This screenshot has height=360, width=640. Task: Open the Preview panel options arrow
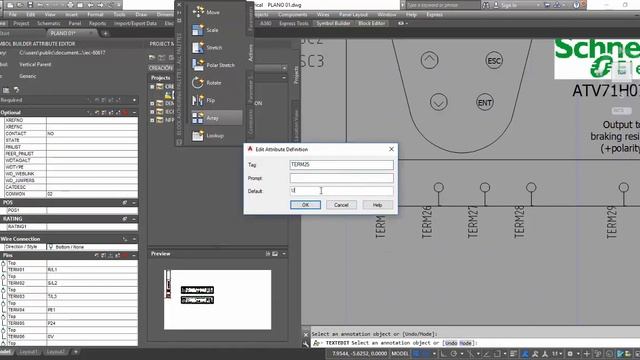(284, 253)
